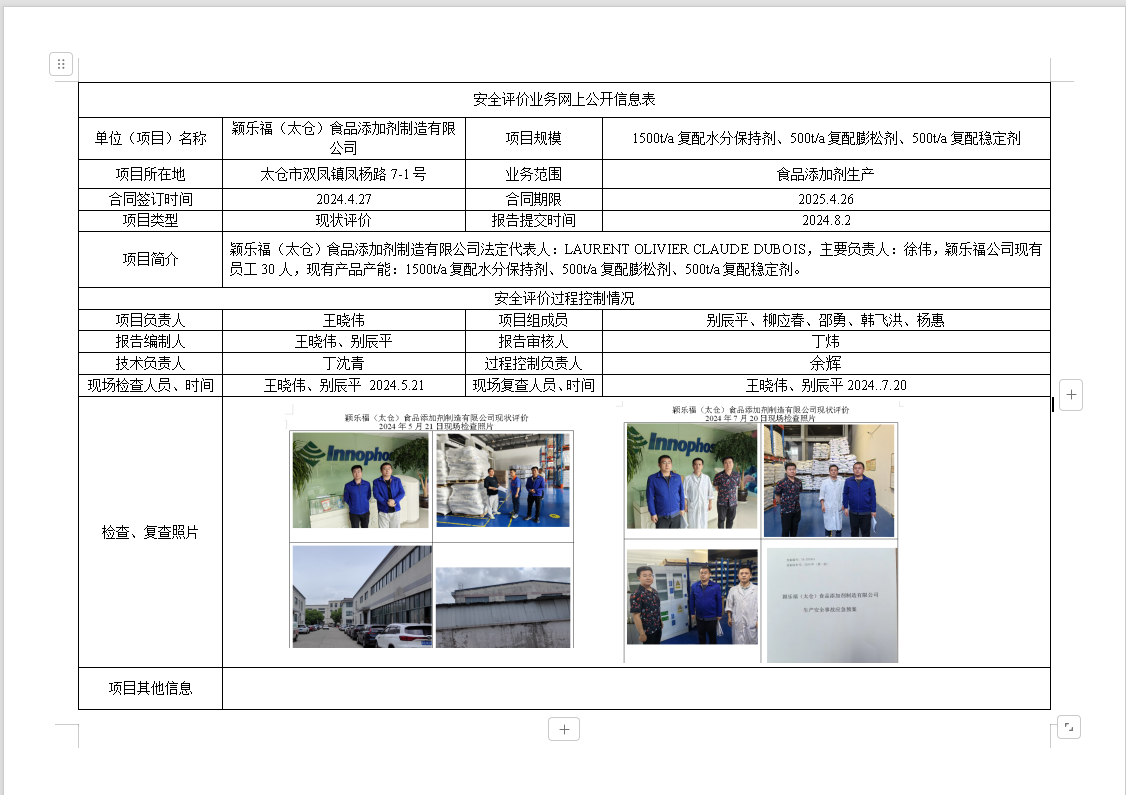This screenshot has width=1126, height=795.
Task: Select the May 21 Innophos logo photo
Action: (x=360, y=480)
